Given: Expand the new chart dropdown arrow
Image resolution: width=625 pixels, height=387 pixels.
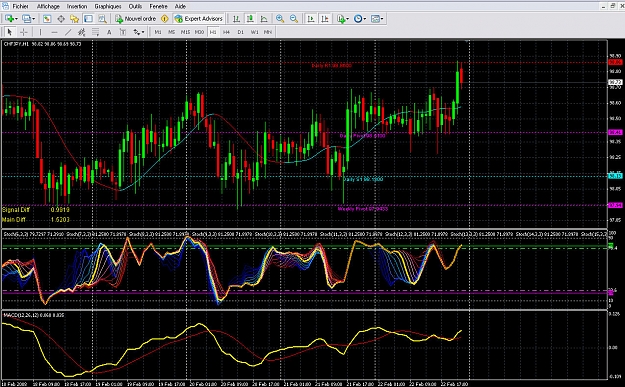Looking at the screenshot, I should click(17, 19).
